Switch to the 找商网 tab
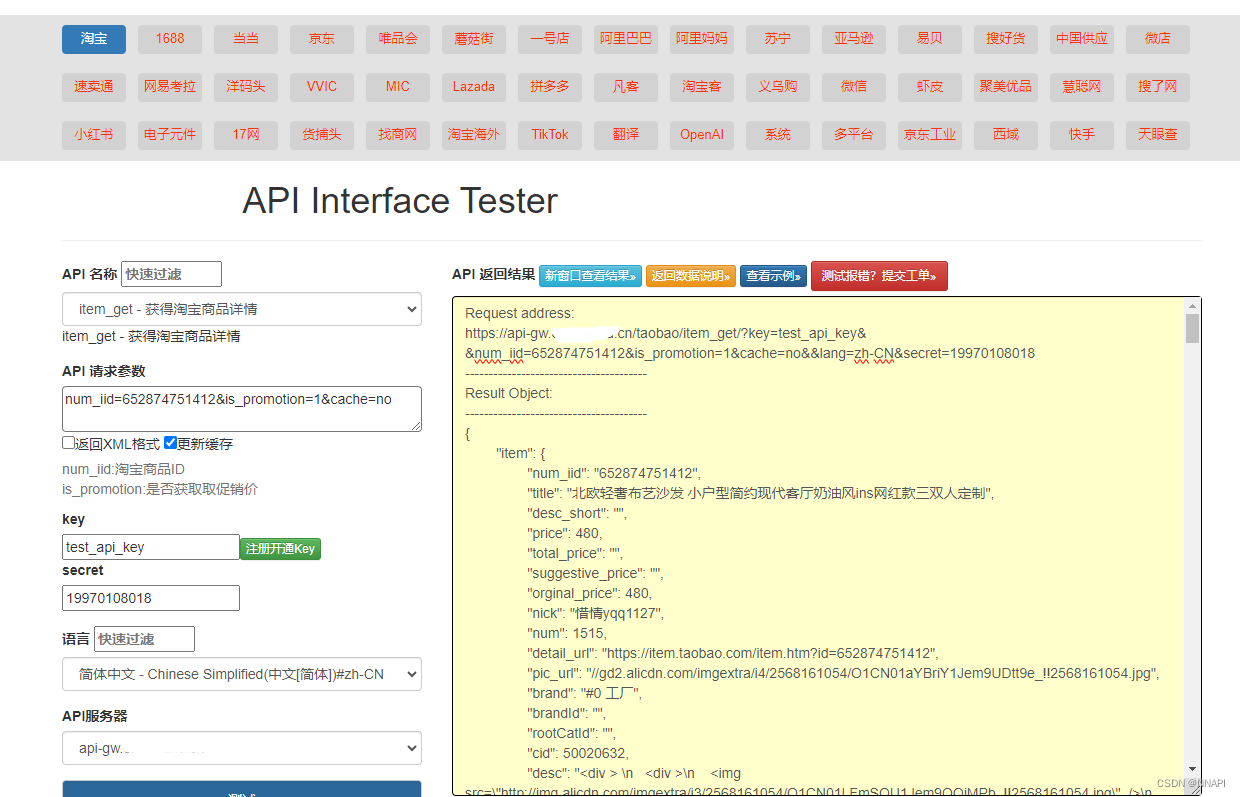 (x=398, y=135)
